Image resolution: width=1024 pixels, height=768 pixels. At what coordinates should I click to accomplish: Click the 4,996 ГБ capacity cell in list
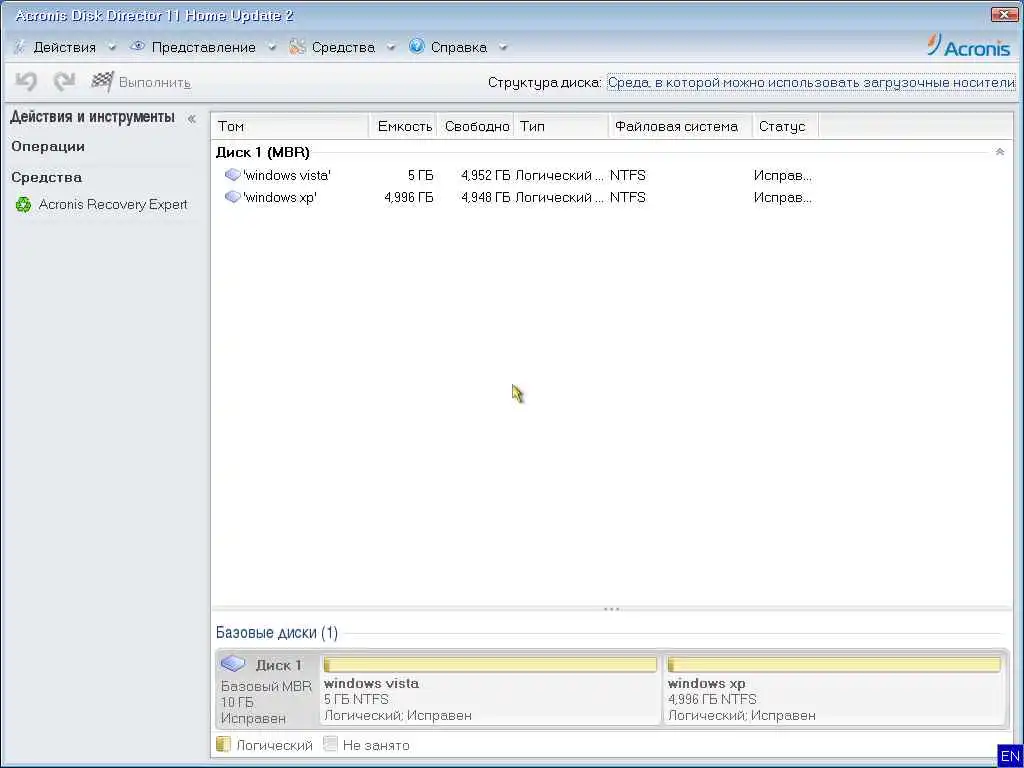408,197
